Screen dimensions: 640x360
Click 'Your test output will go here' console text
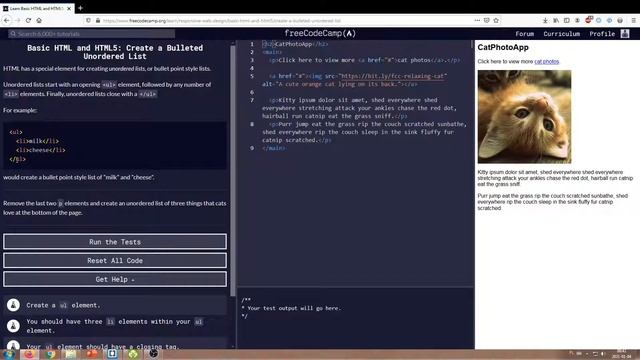tap(294, 308)
